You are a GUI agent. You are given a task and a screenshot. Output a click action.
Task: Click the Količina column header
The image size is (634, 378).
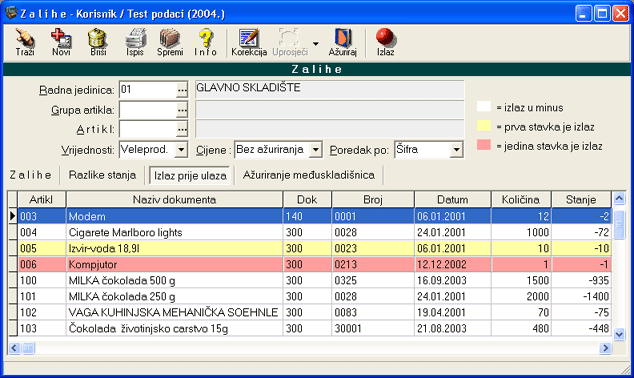pos(521,200)
